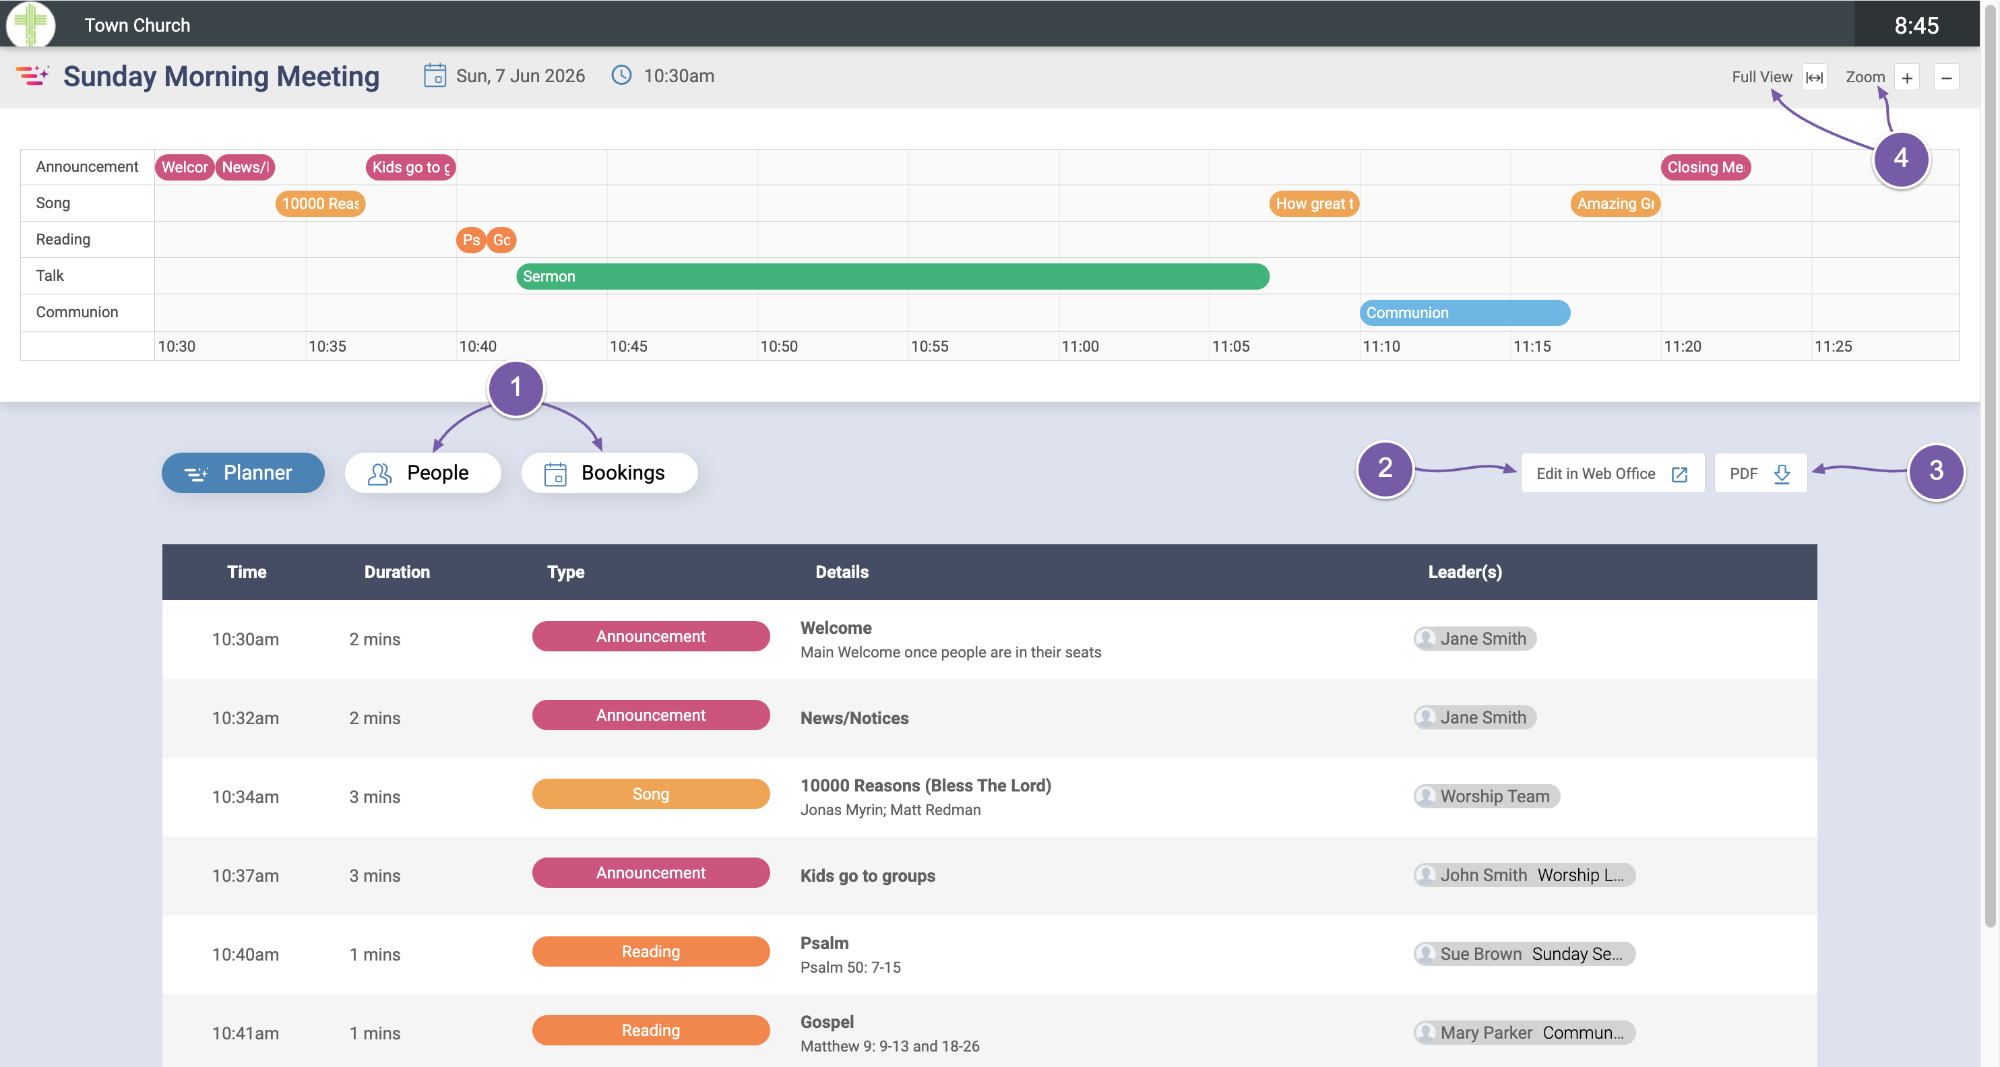Viewport: 2000px width, 1067px height.
Task: Select the Sermon bar in the timeline
Action: [x=893, y=277]
